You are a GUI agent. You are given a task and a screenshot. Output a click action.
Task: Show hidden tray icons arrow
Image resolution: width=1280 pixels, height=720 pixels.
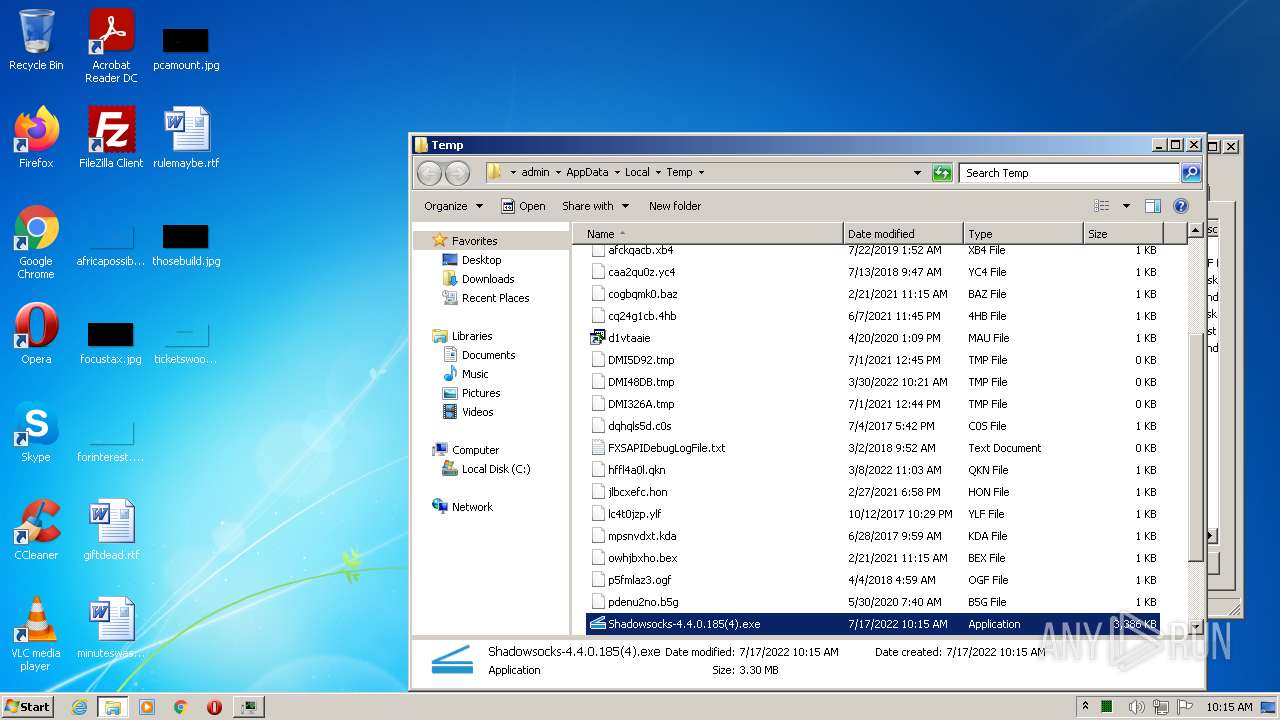click(1085, 707)
